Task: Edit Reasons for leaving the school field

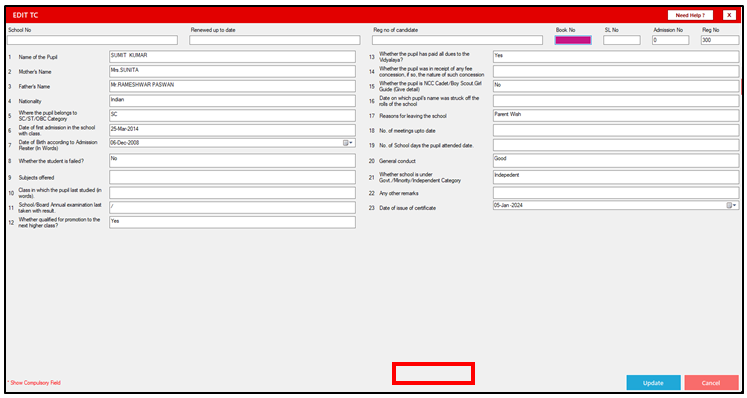Action: (616, 116)
